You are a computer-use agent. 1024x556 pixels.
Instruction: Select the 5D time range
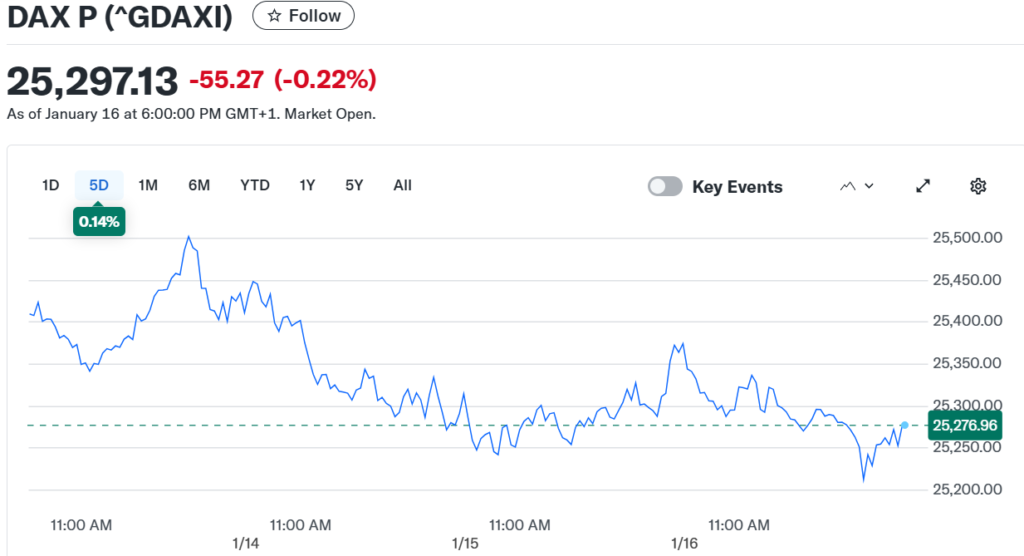(x=99, y=185)
